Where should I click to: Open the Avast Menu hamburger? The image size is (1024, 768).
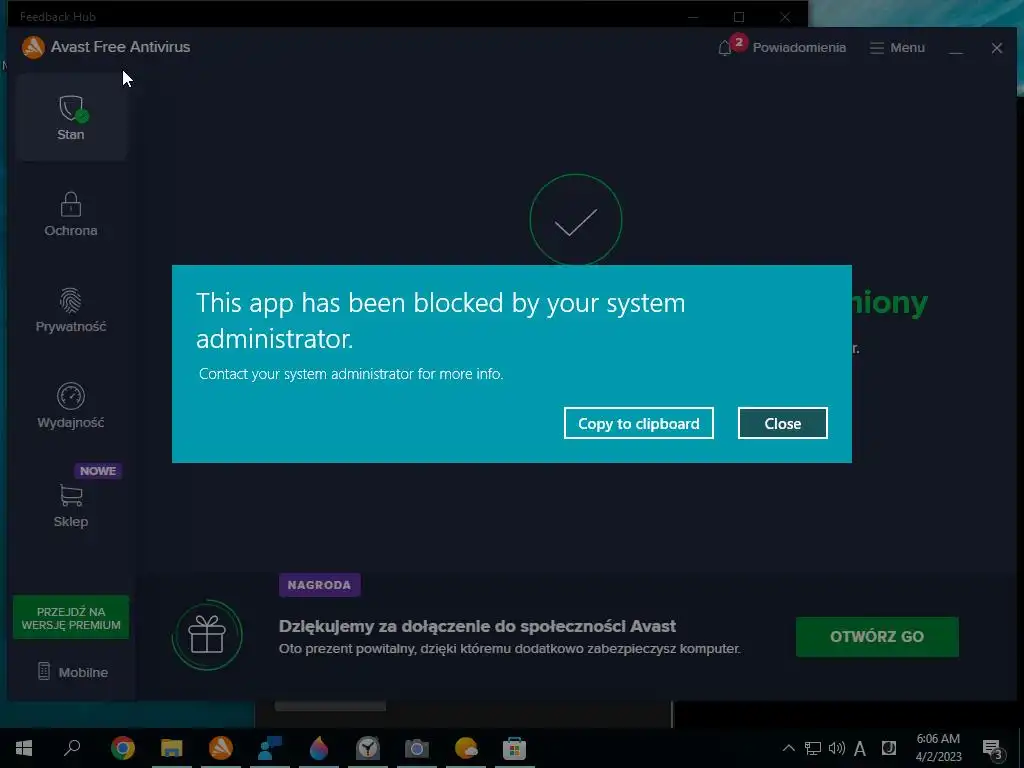tap(897, 48)
